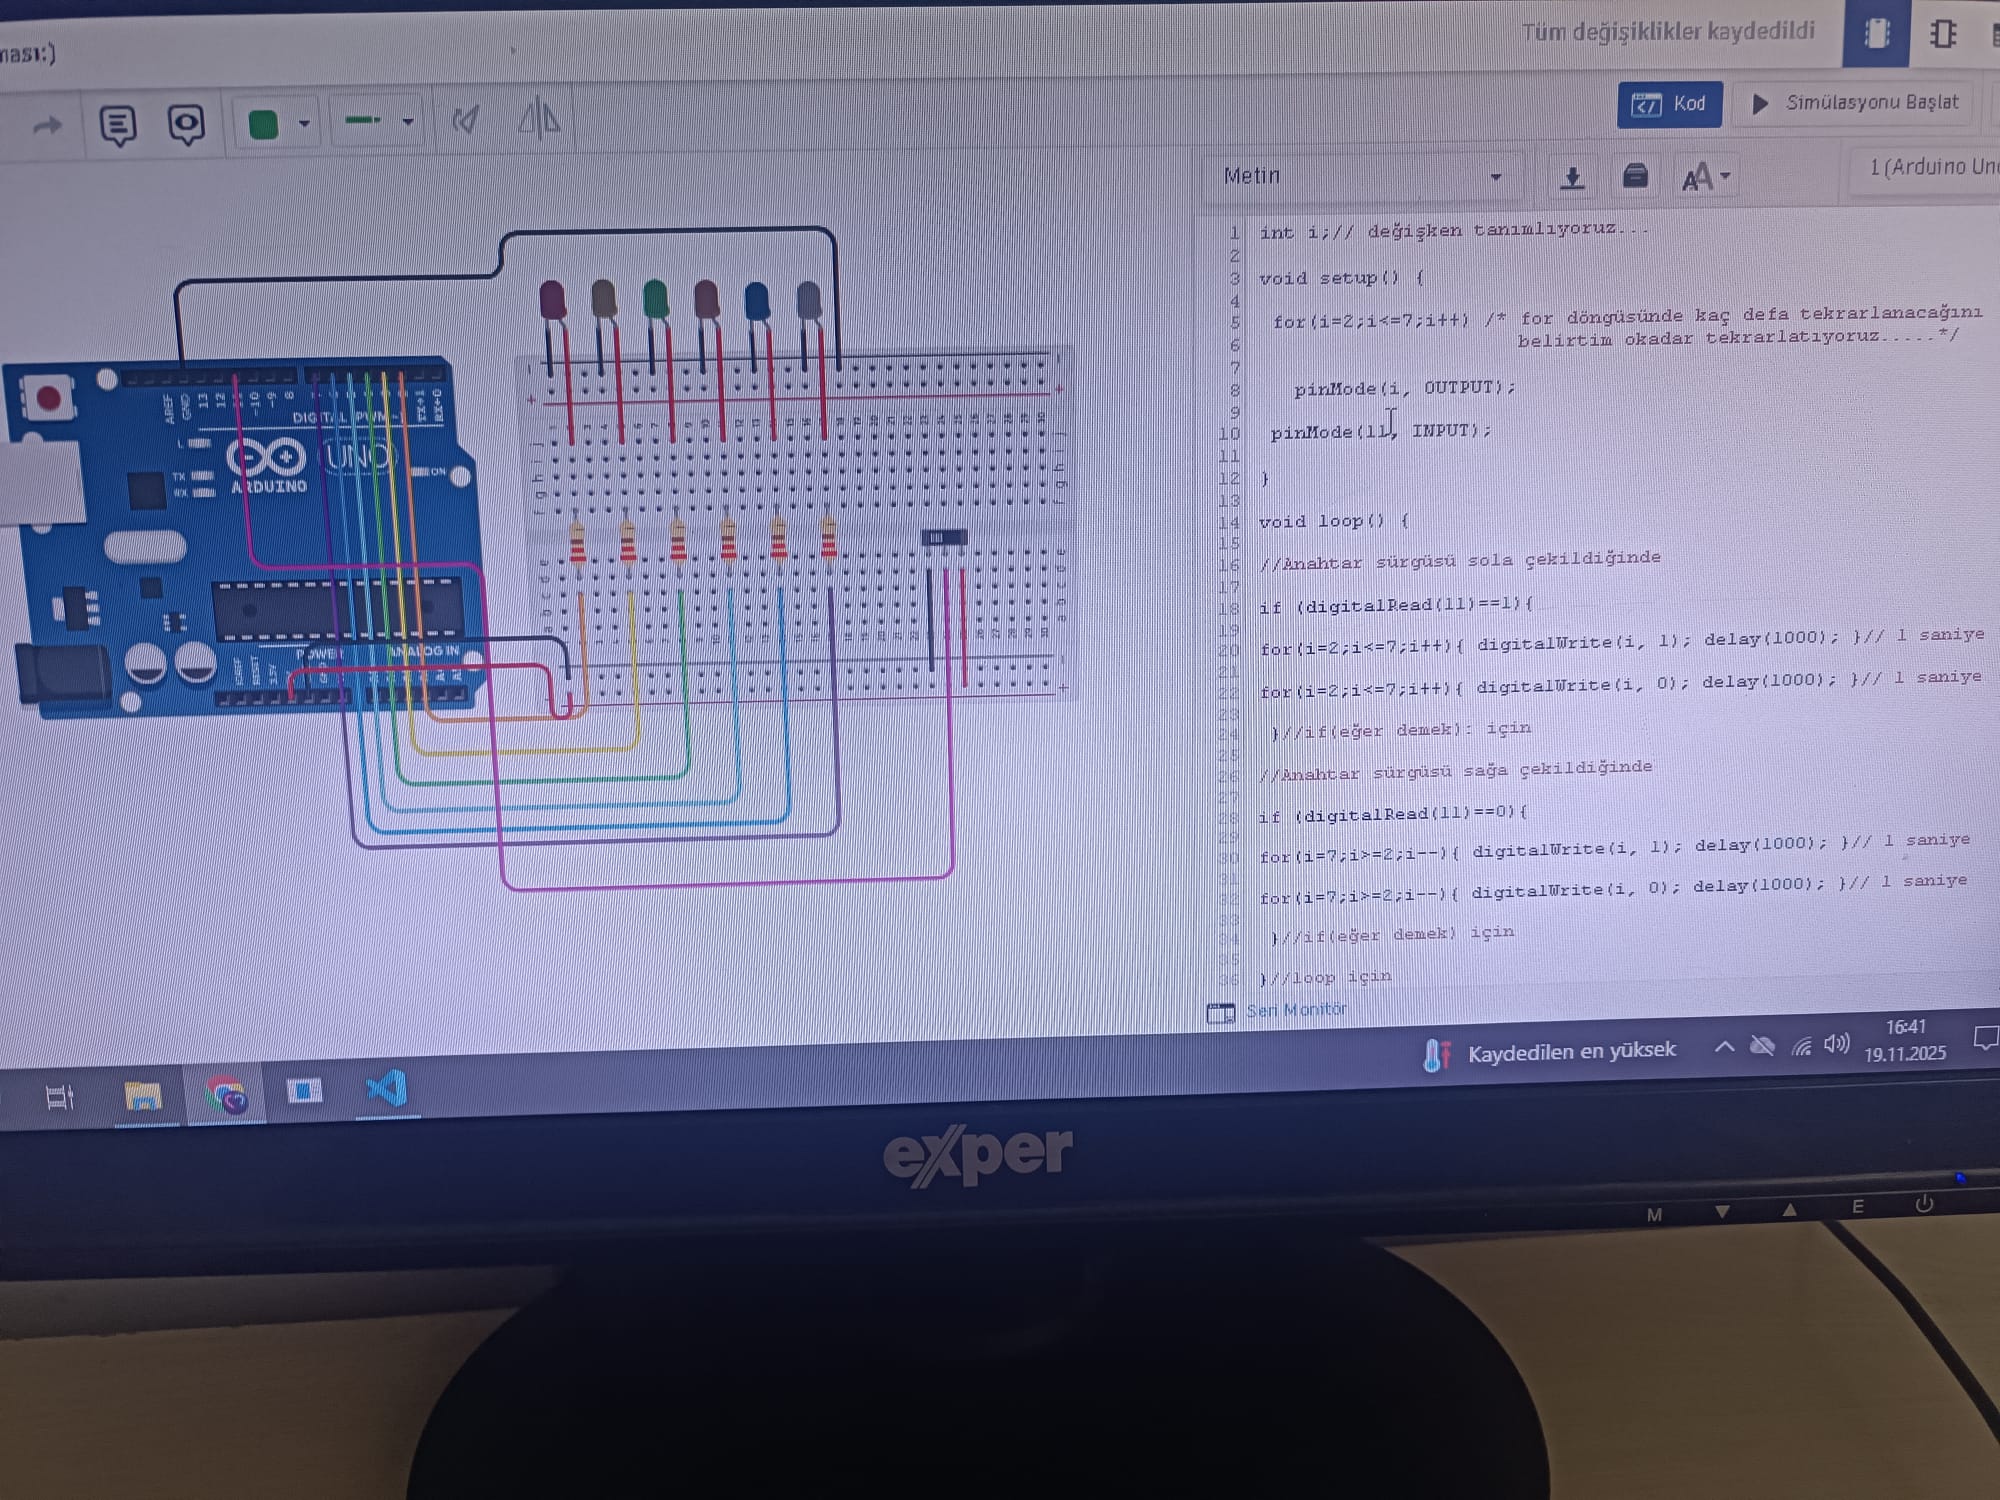2000x1500 pixels.
Task: Expand the wire type dropdown
Action: [408, 122]
